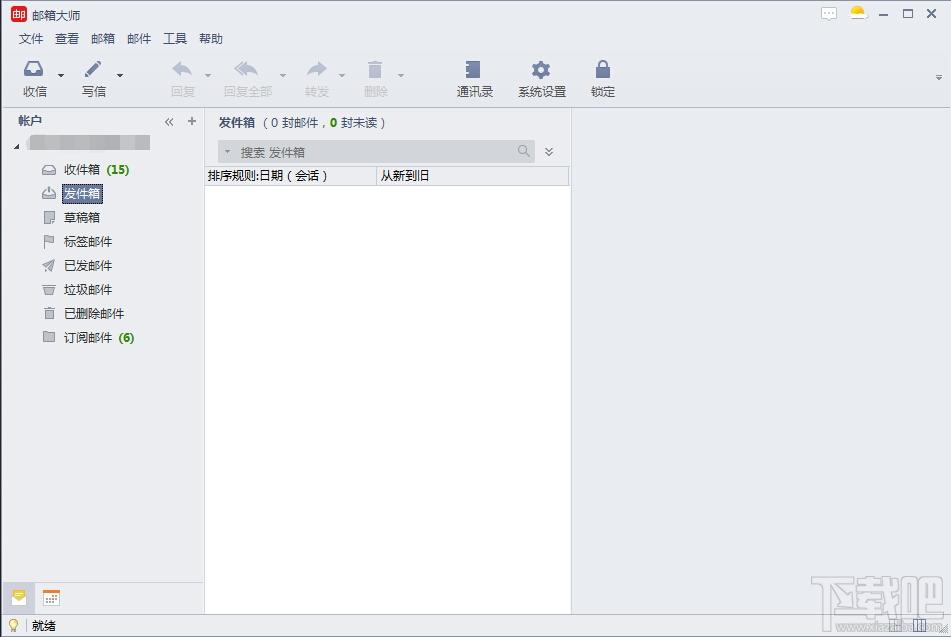The image size is (951, 637).
Task: Click the 就绪 status text
Action: [x=44, y=625]
